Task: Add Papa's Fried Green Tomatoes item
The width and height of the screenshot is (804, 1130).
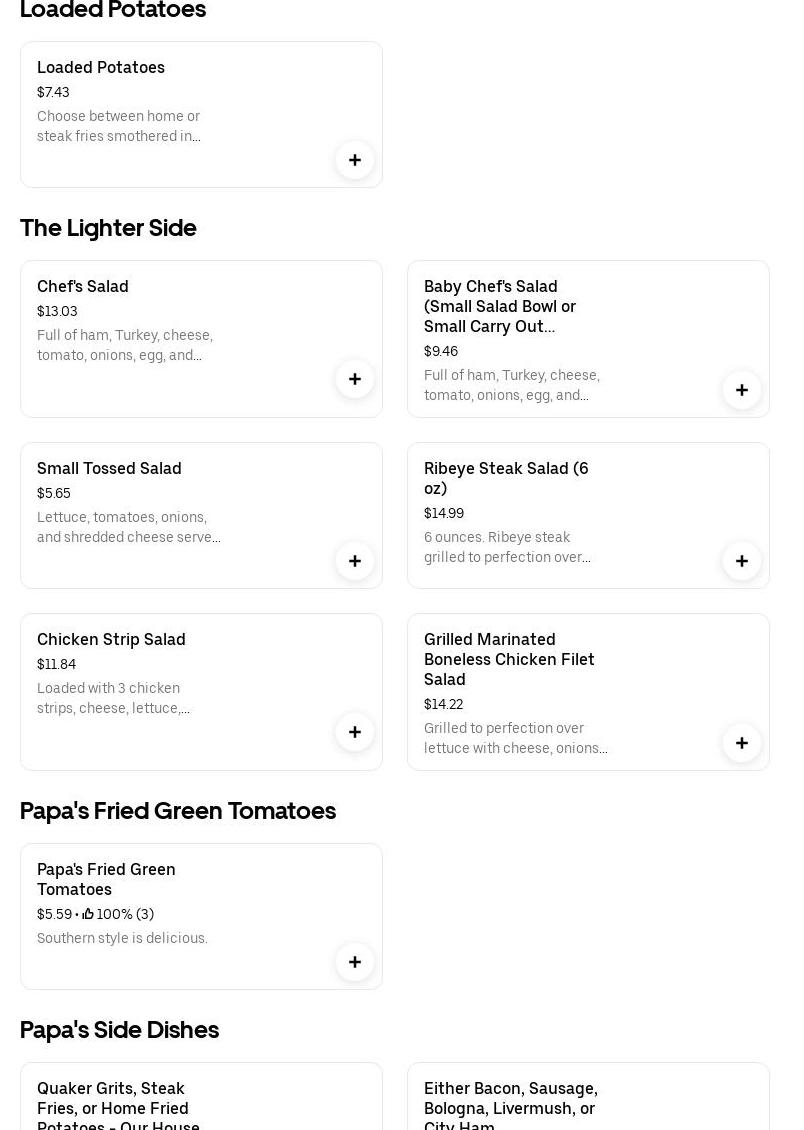Action: click(355, 962)
